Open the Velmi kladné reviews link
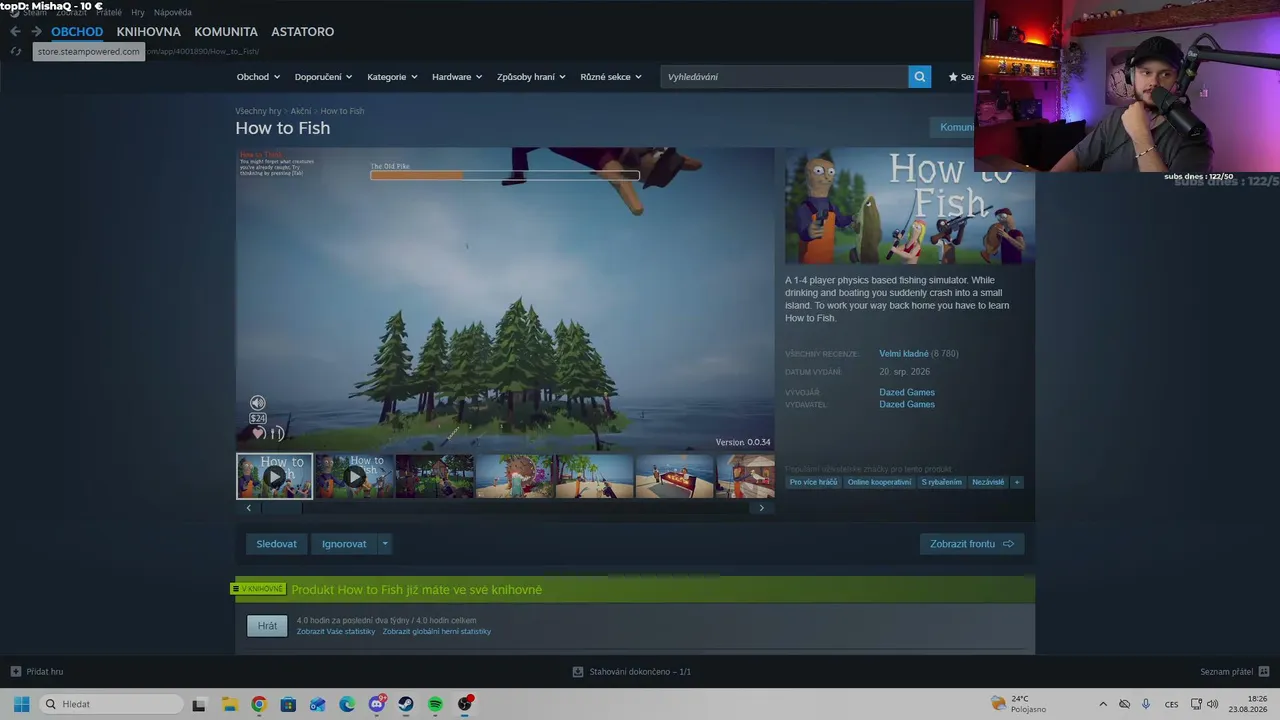Screen dimensions: 1280x720 pyautogui.click(x=904, y=354)
